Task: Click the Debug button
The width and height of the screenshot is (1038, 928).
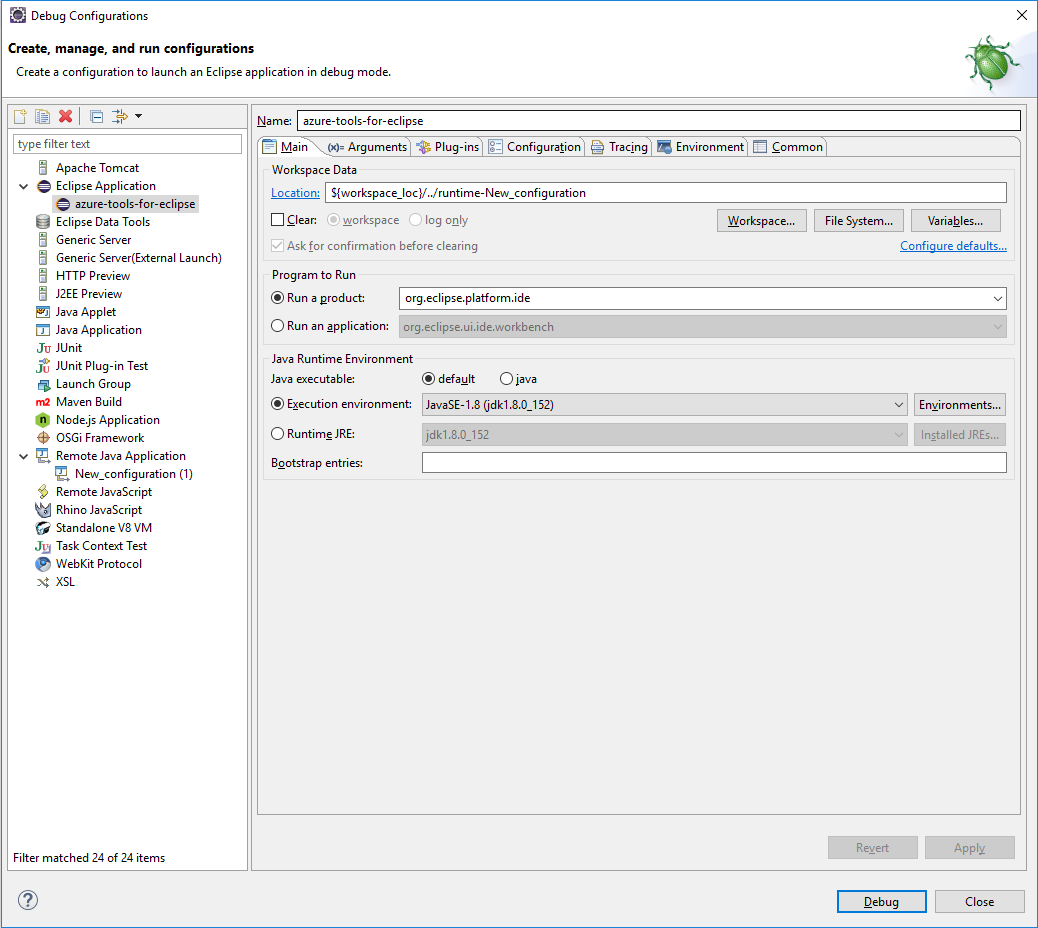Action: pyautogui.click(x=881, y=902)
